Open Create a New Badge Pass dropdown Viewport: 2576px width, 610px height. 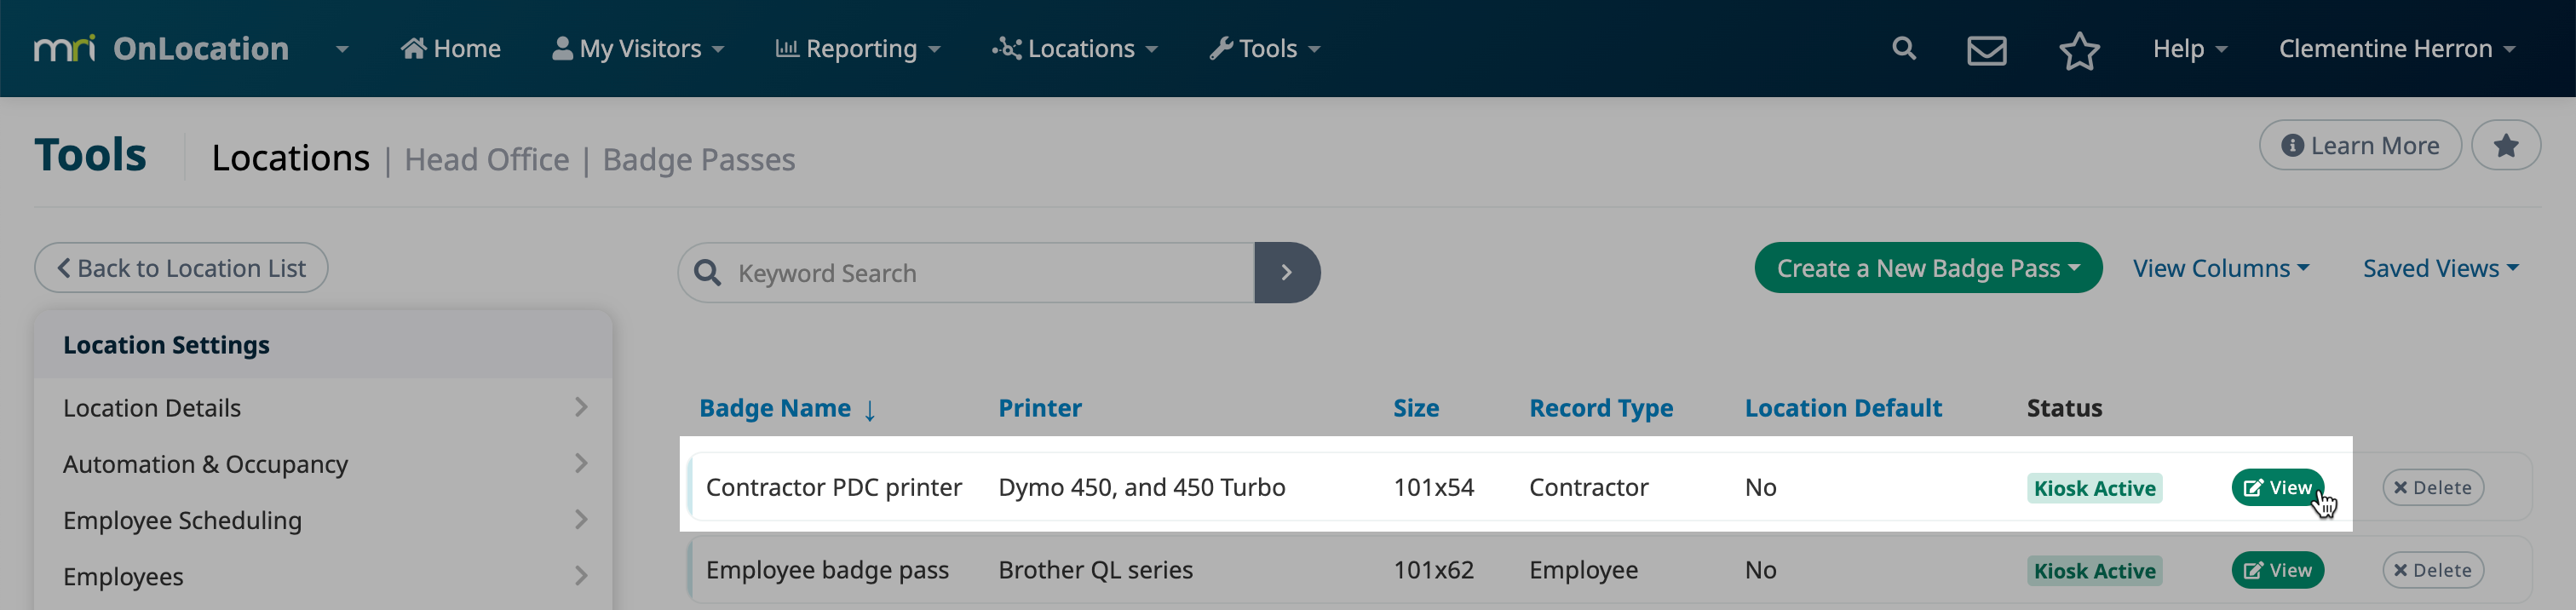[1927, 268]
